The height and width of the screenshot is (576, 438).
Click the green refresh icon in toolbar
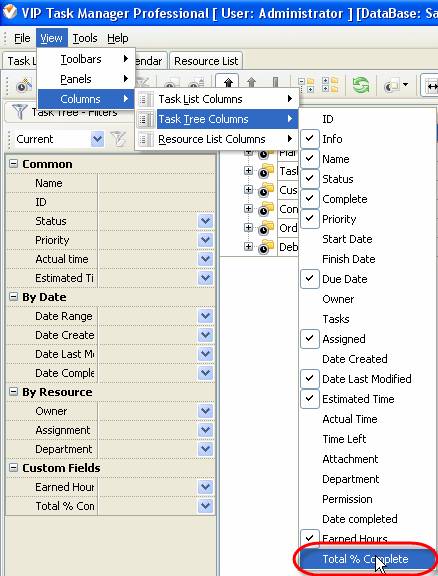coord(360,85)
